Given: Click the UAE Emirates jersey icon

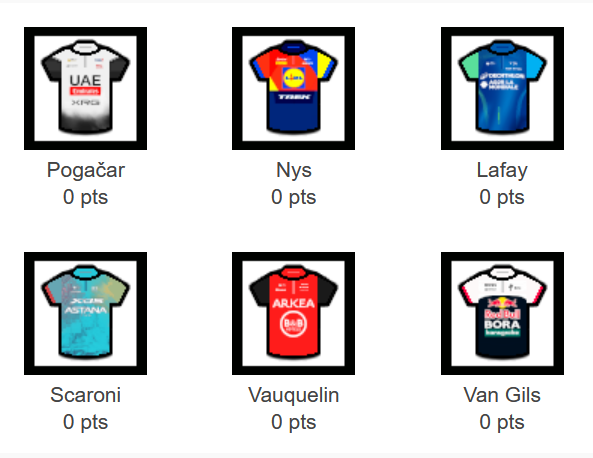Looking at the screenshot, I should click(x=85, y=87).
